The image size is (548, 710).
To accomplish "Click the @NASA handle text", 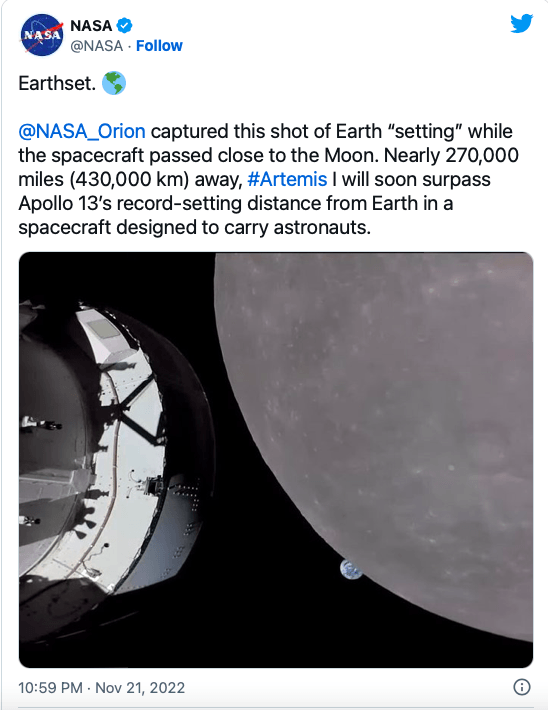I will [x=96, y=46].
